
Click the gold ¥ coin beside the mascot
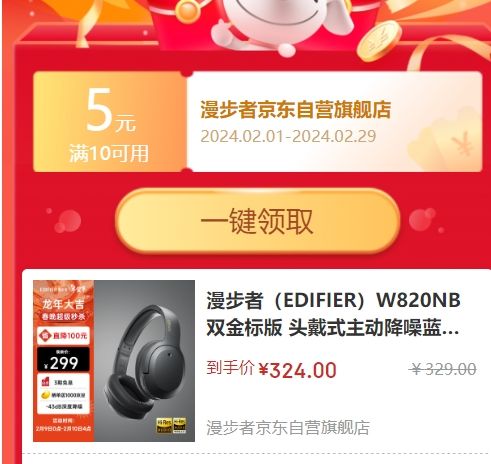379,41
